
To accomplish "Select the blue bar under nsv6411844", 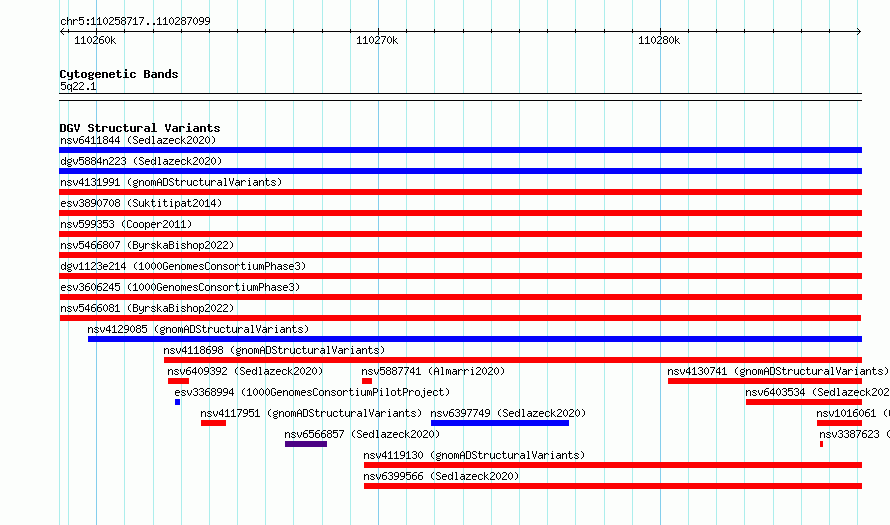I will click(x=460, y=150).
